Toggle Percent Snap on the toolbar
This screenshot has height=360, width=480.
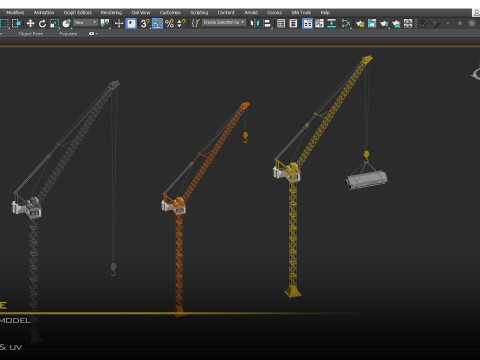coord(169,23)
